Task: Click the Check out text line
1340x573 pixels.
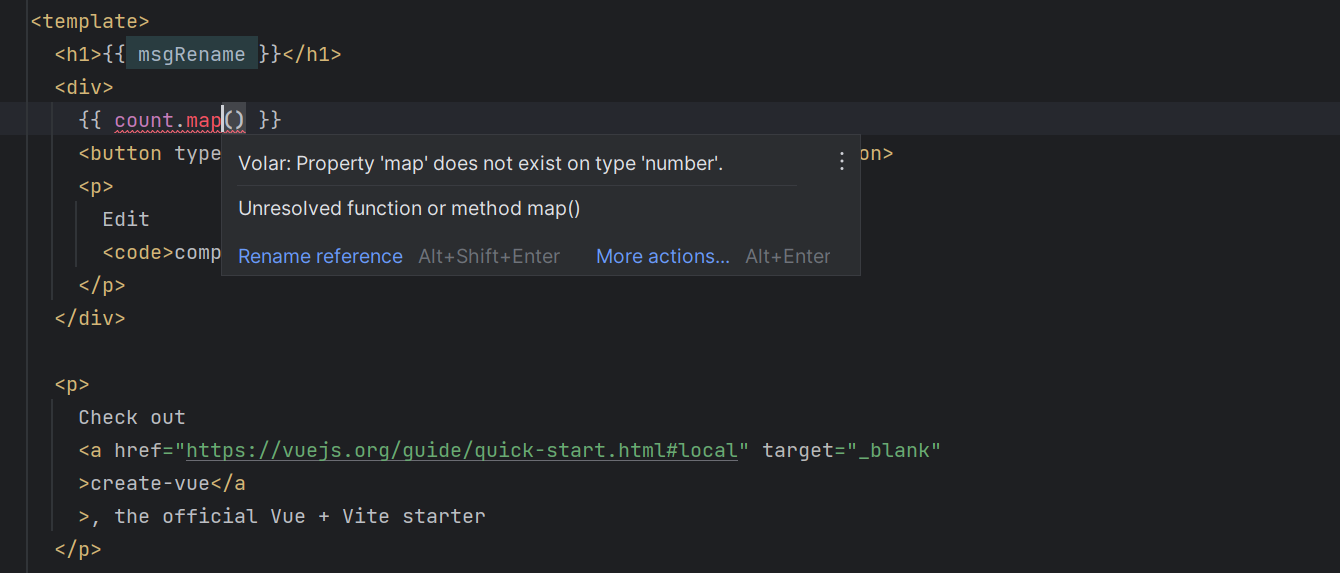Action: [132, 418]
